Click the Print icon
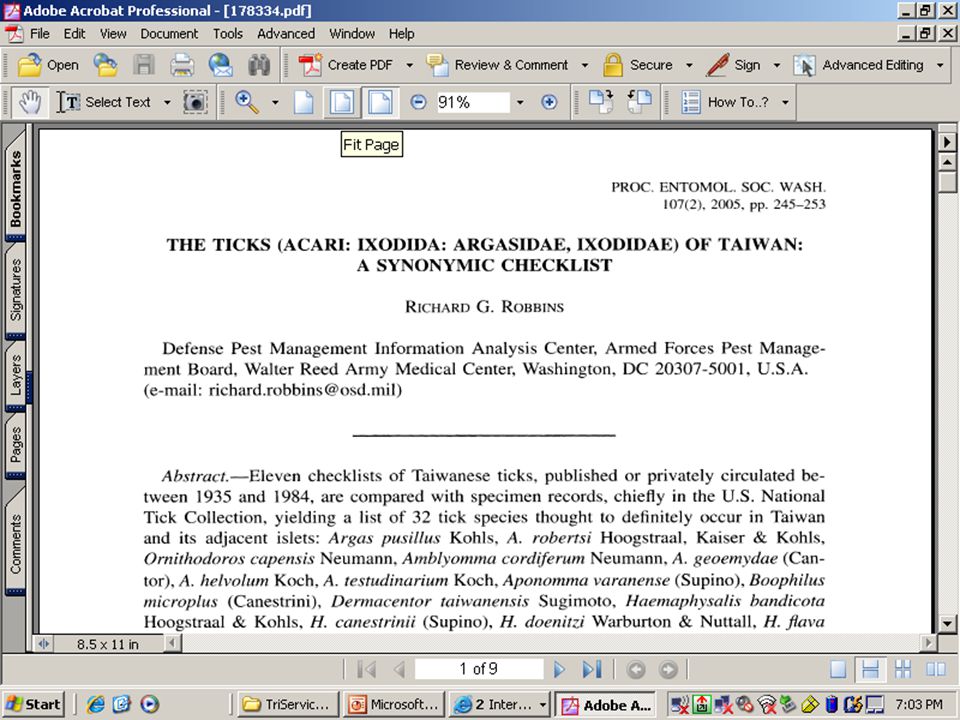 (x=182, y=65)
